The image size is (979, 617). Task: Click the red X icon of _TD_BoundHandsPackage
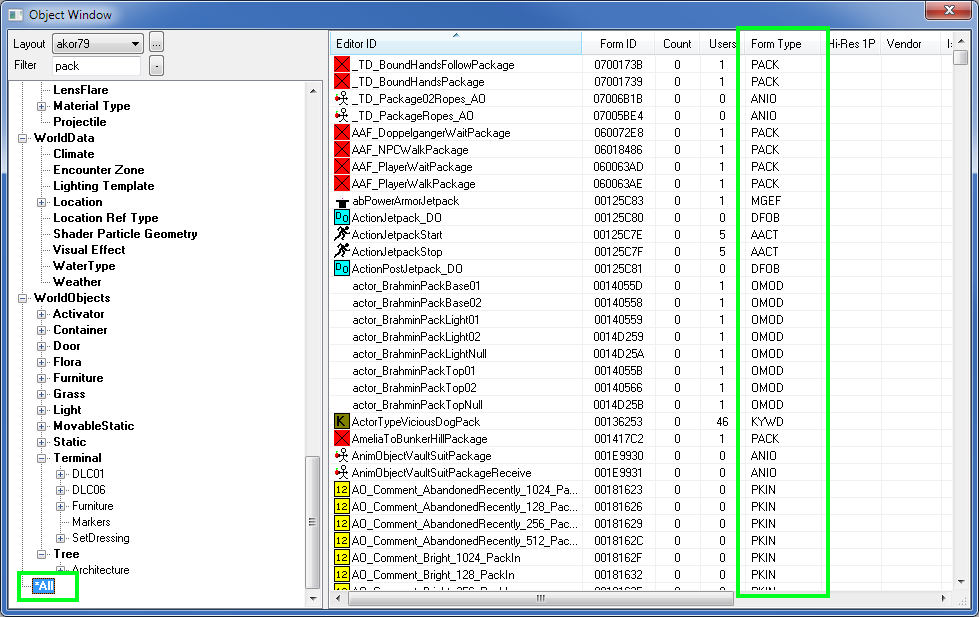342,81
